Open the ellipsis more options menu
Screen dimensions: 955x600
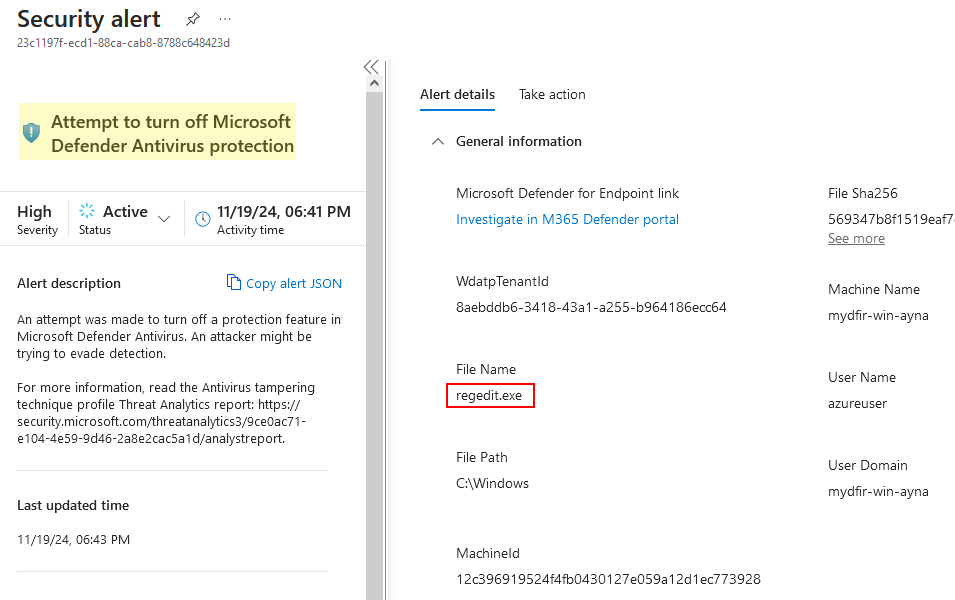click(225, 19)
